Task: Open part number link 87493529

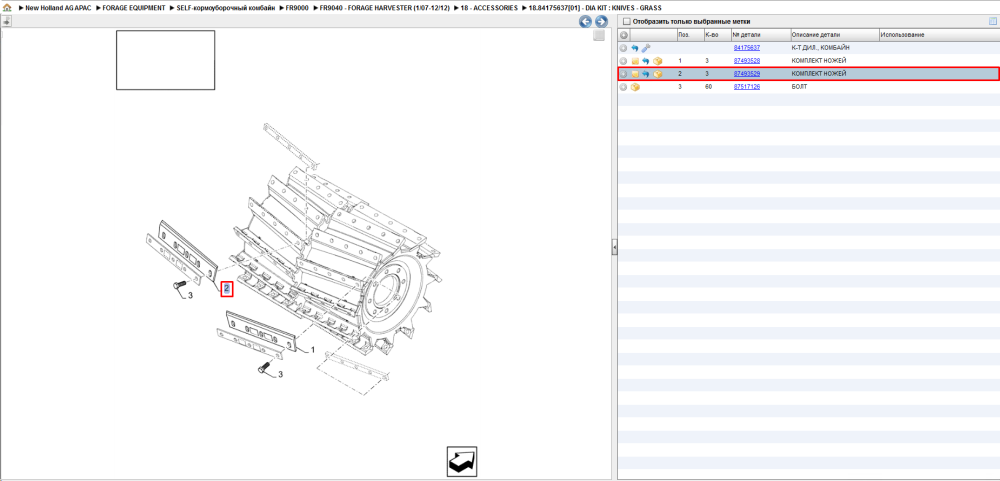Action: coord(746,74)
